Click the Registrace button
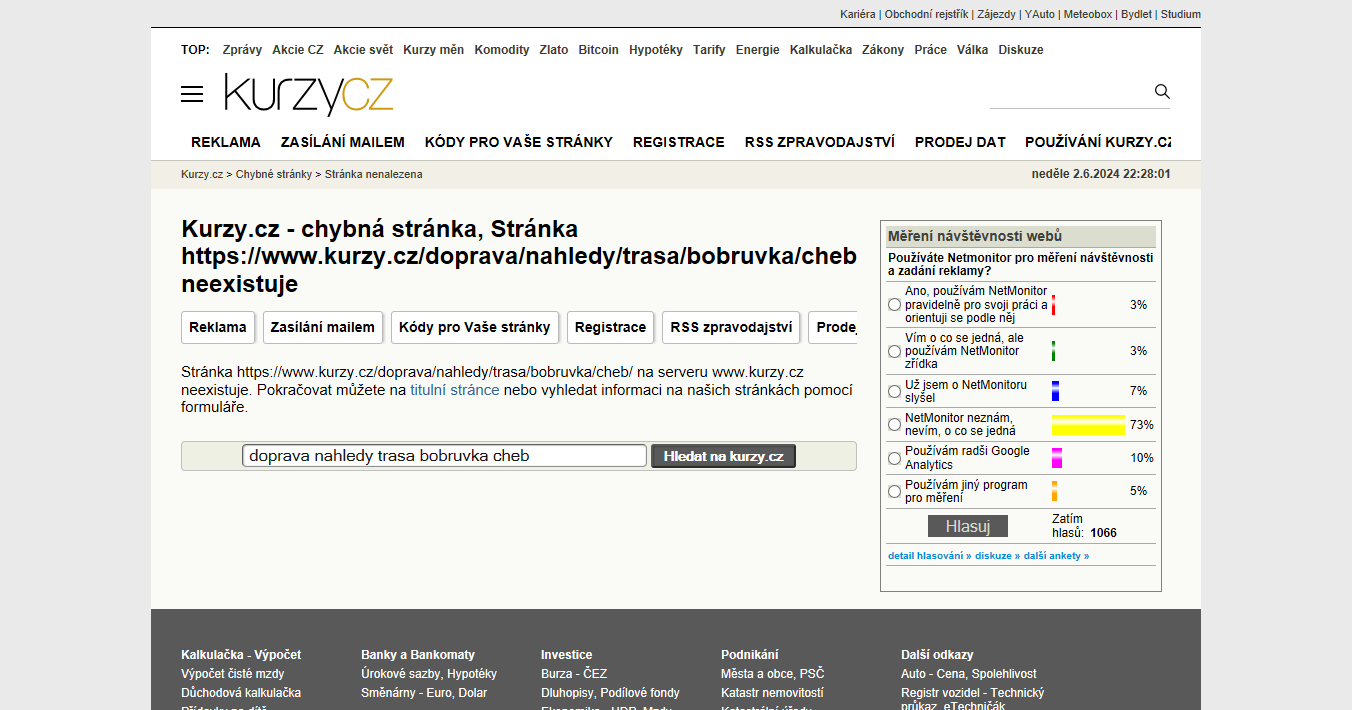Viewport: 1352px width, 710px height. coord(611,327)
